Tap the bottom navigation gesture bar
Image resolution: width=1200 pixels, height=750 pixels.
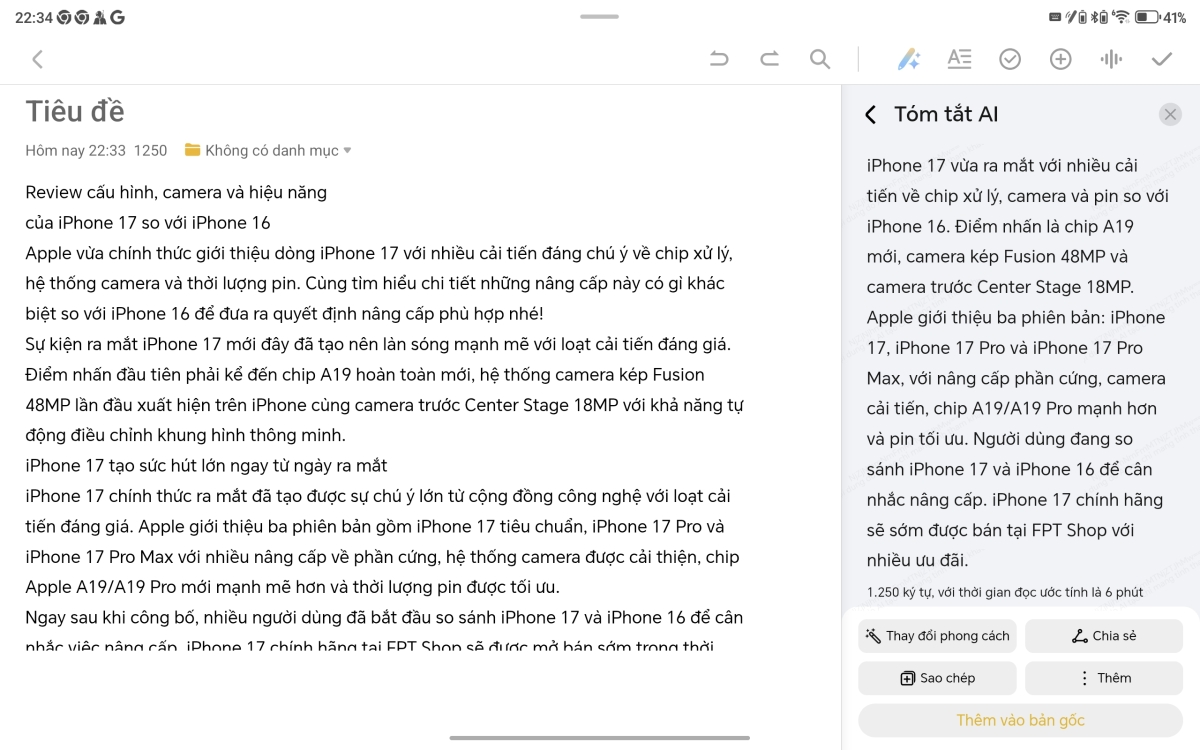pyautogui.click(x=599, y=738)
